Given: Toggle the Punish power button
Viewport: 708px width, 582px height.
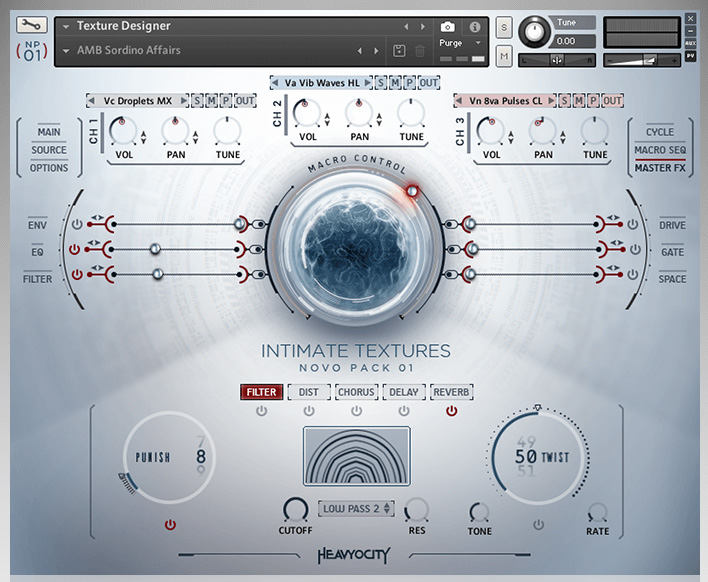Looking at the screenshot, I should [170, 524].
